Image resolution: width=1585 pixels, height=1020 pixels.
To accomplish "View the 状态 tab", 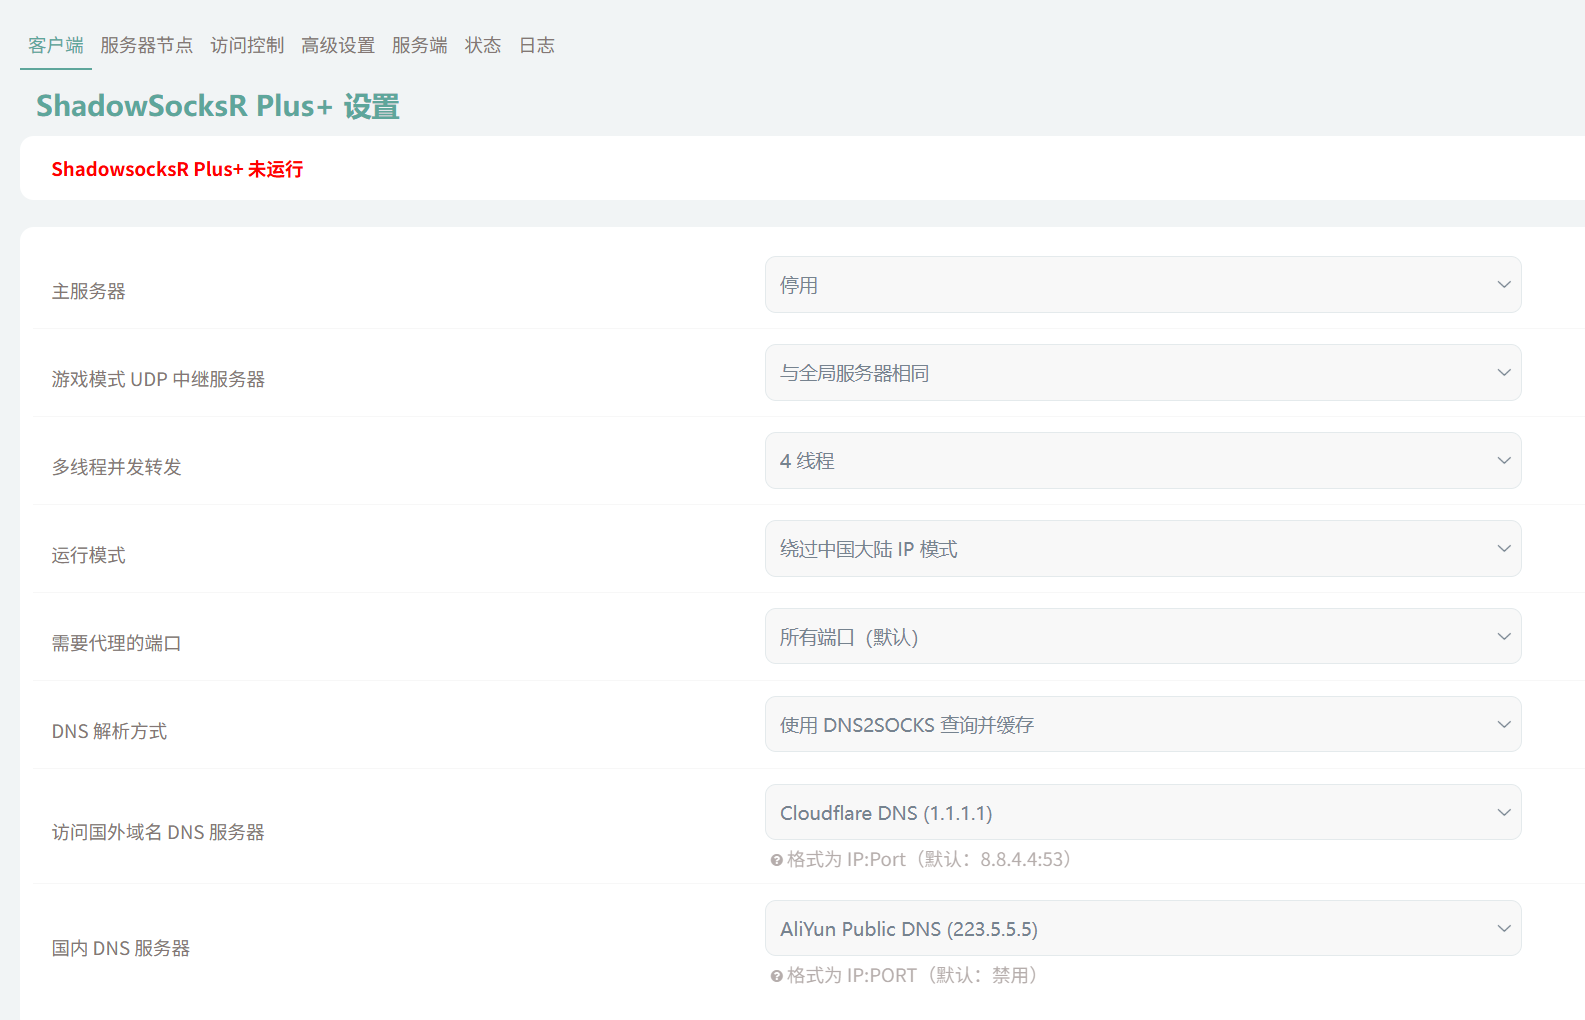I will click(x=483, y=45).
